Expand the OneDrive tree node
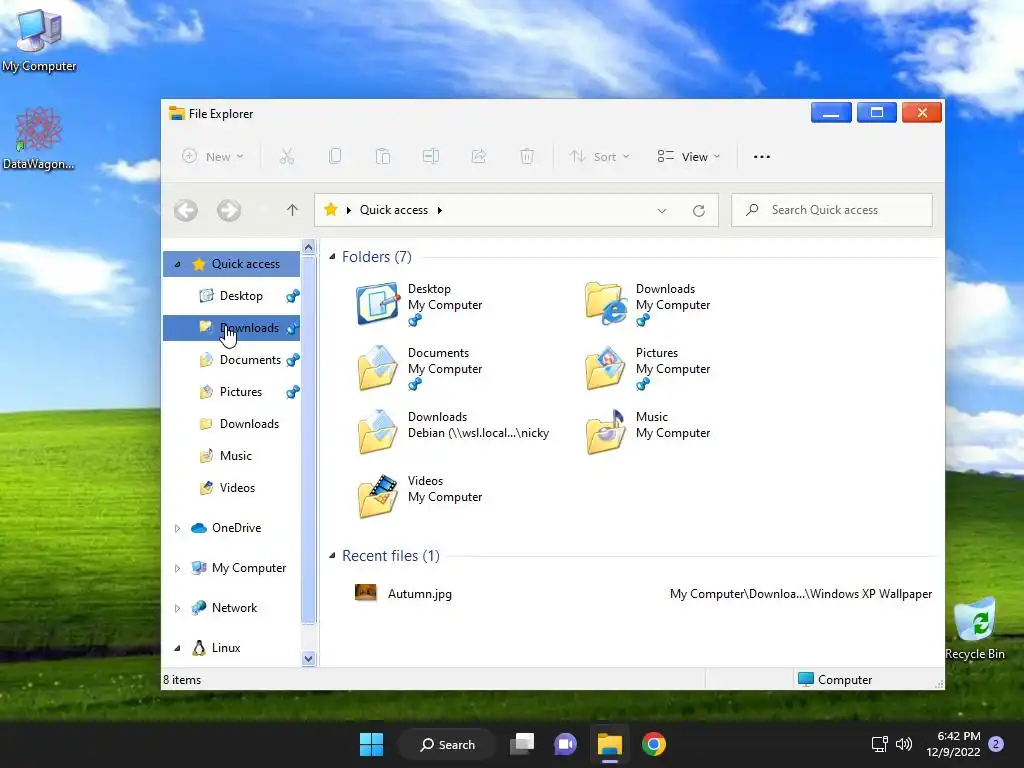The width and height of the screenshot is (1024, 768). tap(177, 528)
